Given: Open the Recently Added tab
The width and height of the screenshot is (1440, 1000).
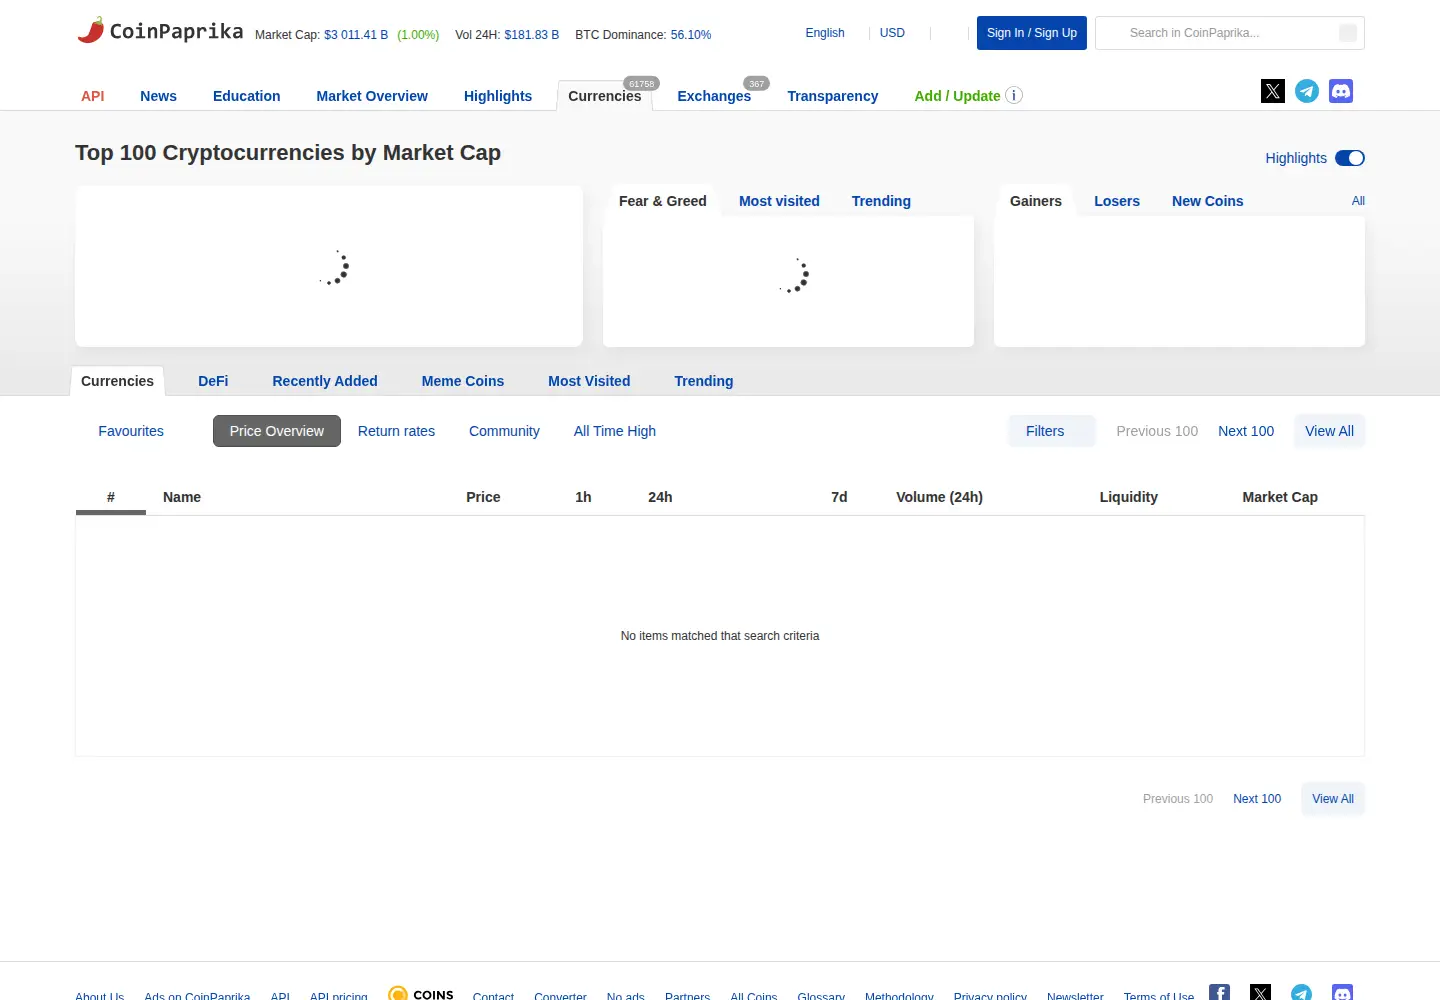Looking at the screenshot, I should [325, 381].
